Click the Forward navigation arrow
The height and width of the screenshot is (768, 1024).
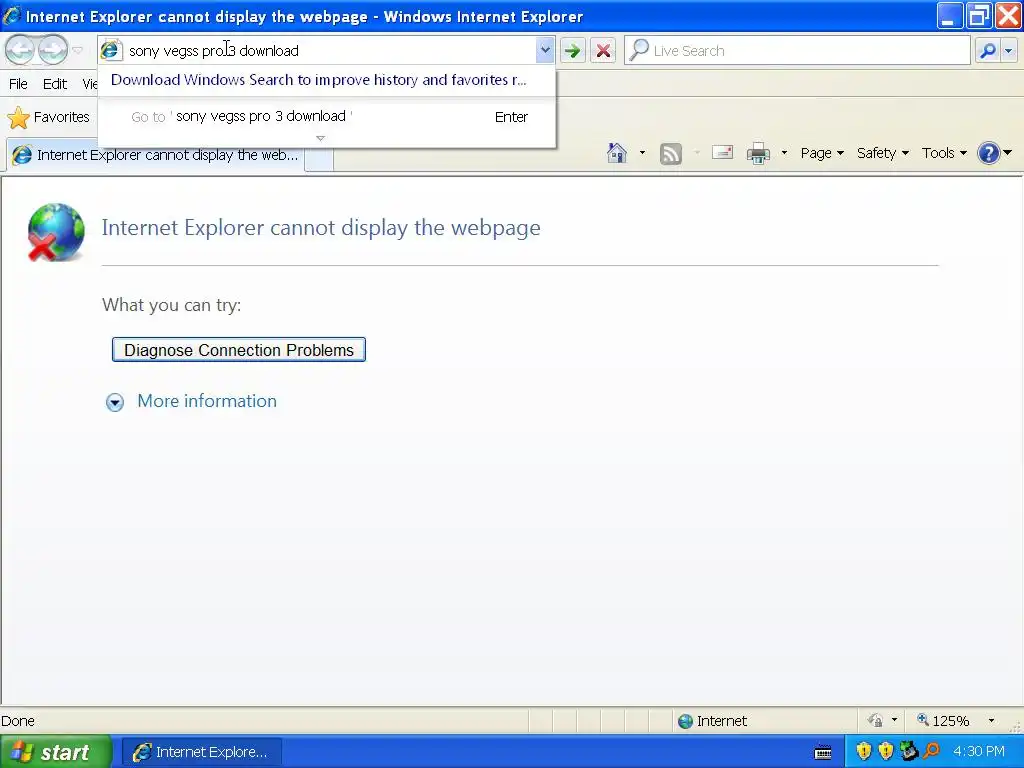pyautogui.click(x=52, y=50)
